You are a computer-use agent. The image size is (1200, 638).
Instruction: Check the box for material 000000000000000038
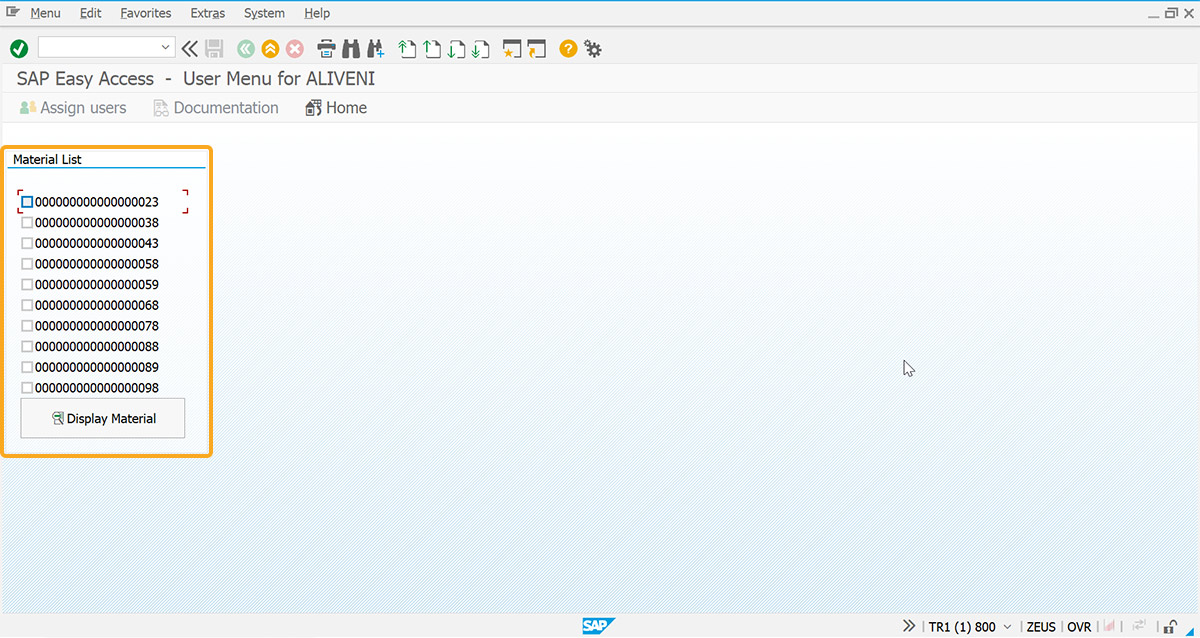(x=27, y=222)
